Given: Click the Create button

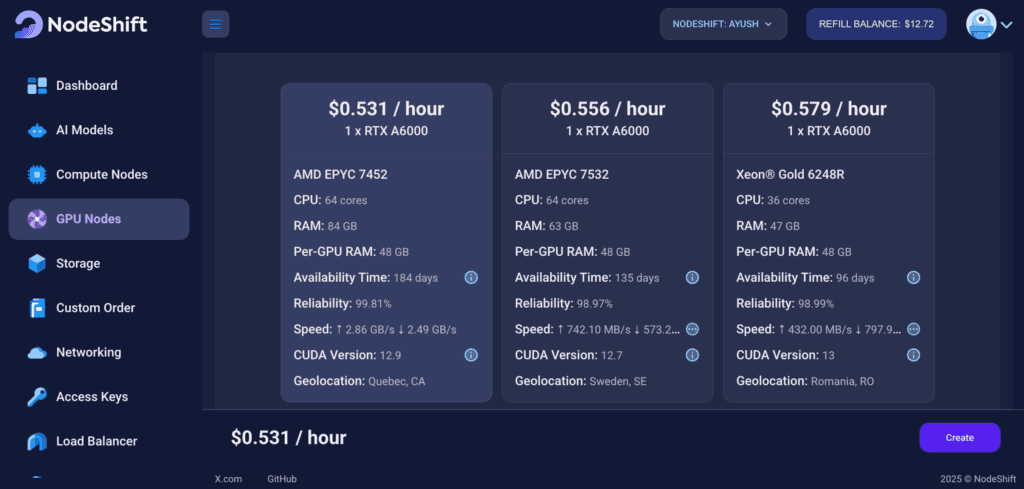Looking at the screenshot, I should [959, 437].
